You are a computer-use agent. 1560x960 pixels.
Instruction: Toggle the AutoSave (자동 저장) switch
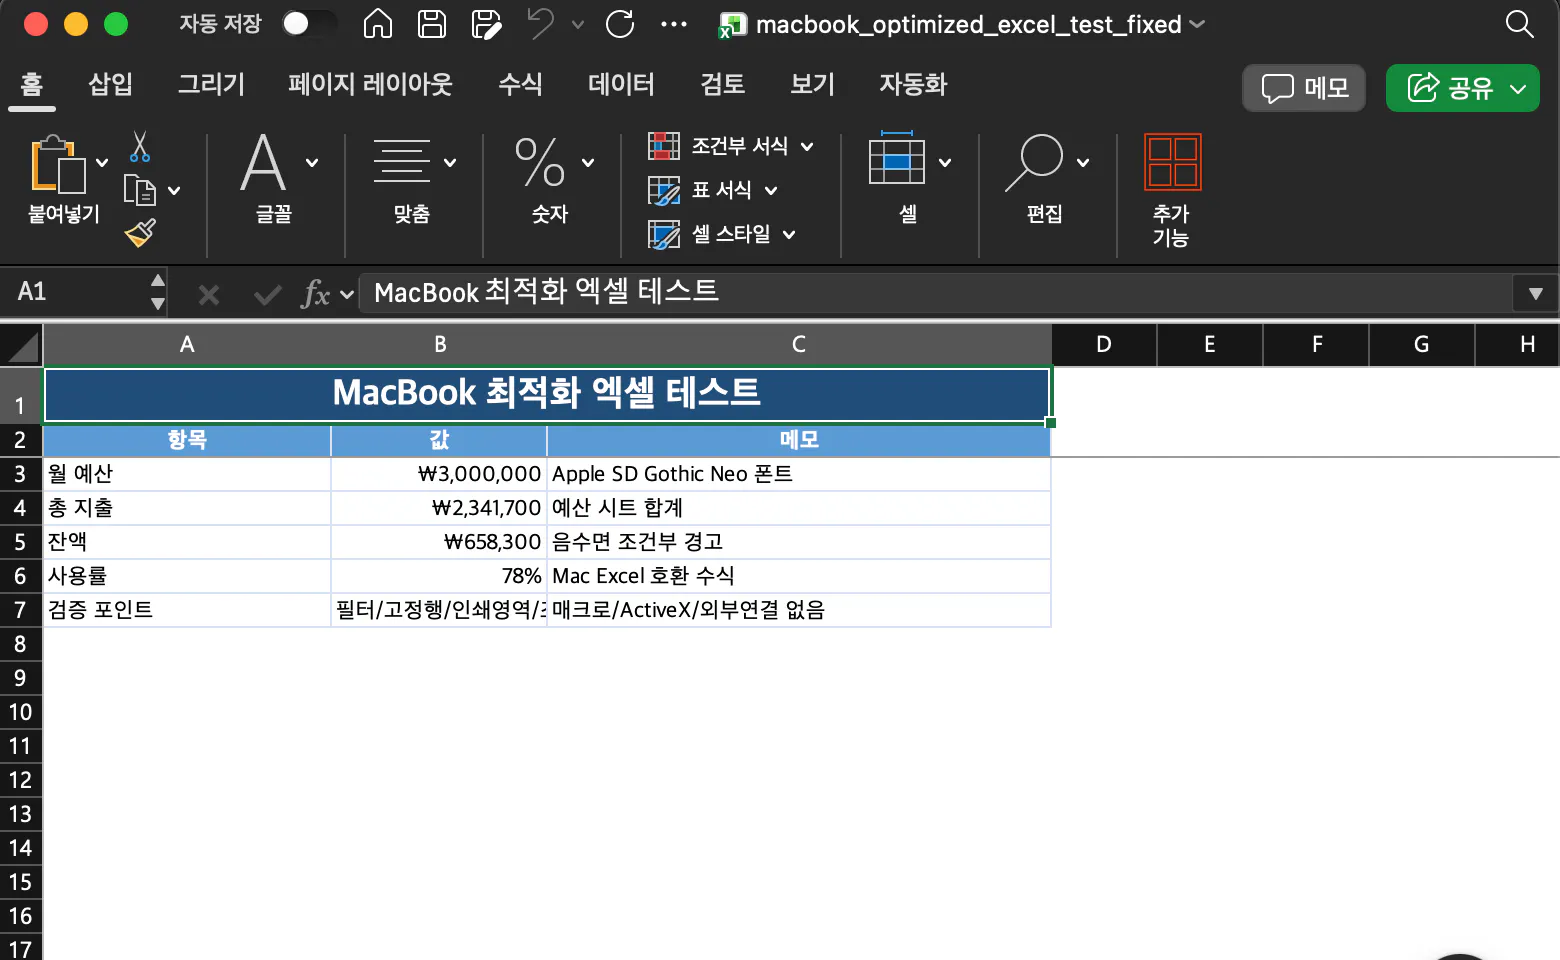point(307,23)
